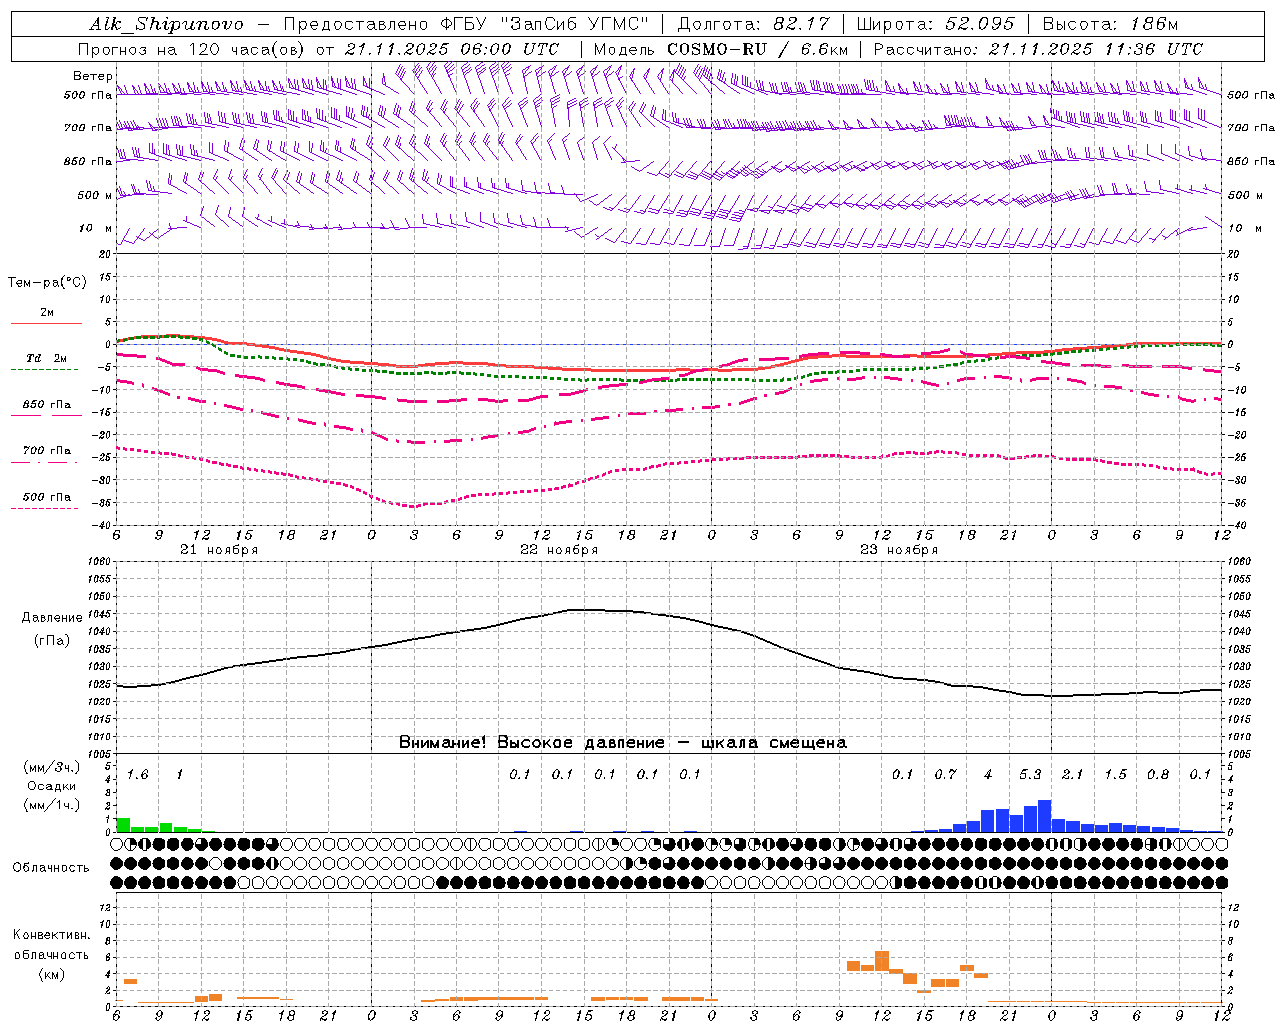This screenshot has width=1280, height=1024.
Task: Click the Осадки precipitation label
Action: pyautogui.click(x=51, y=786)
